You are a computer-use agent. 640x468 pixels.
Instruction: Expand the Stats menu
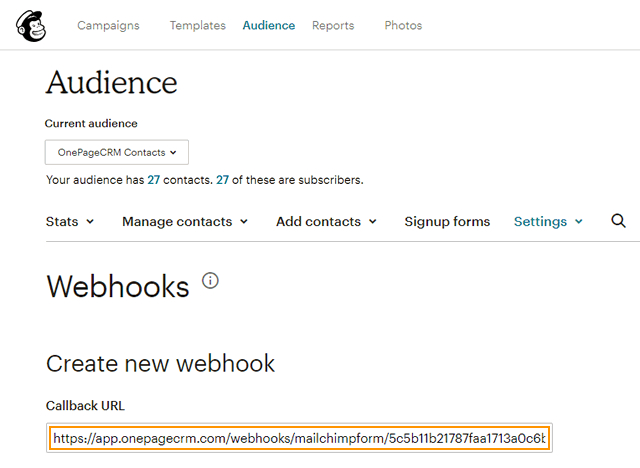[x=70, y=222]
